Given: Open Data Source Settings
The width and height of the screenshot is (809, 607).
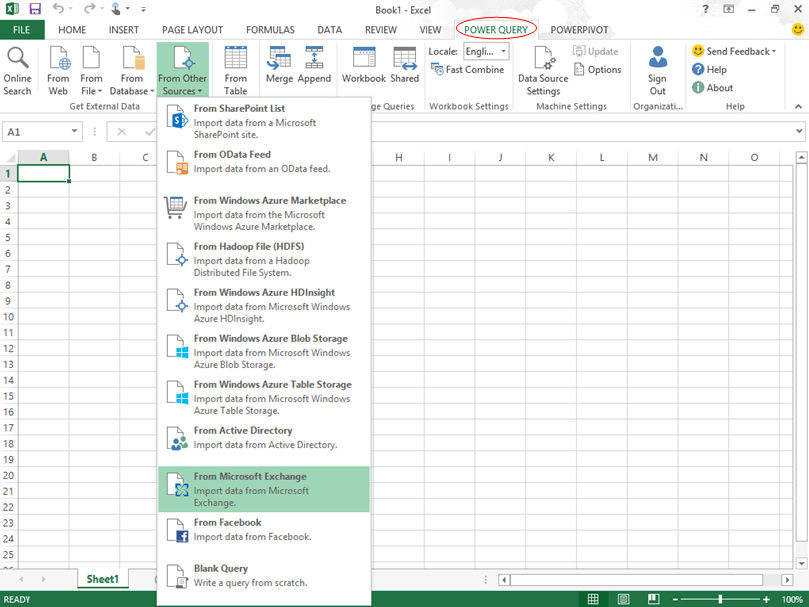Looking at the screenshot, I should [x=543, y=71].
